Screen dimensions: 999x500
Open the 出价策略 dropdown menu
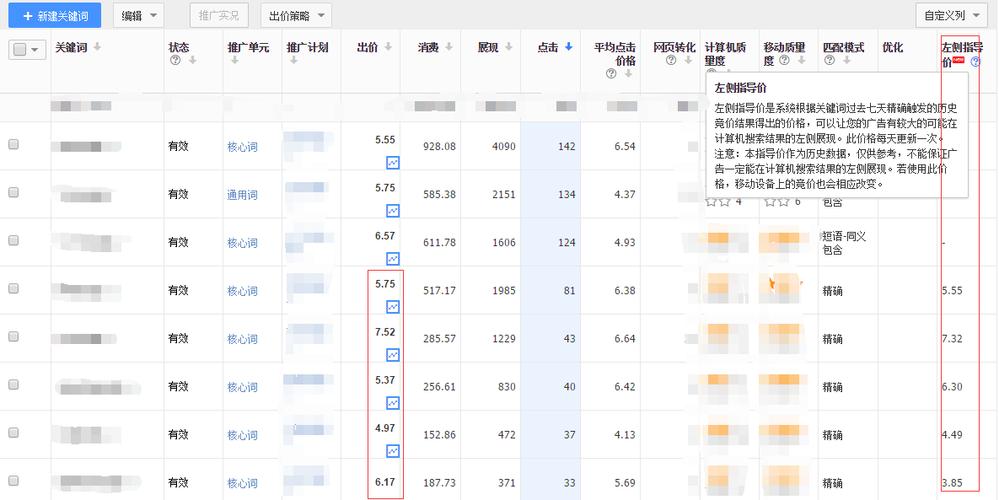pos(296,15)
